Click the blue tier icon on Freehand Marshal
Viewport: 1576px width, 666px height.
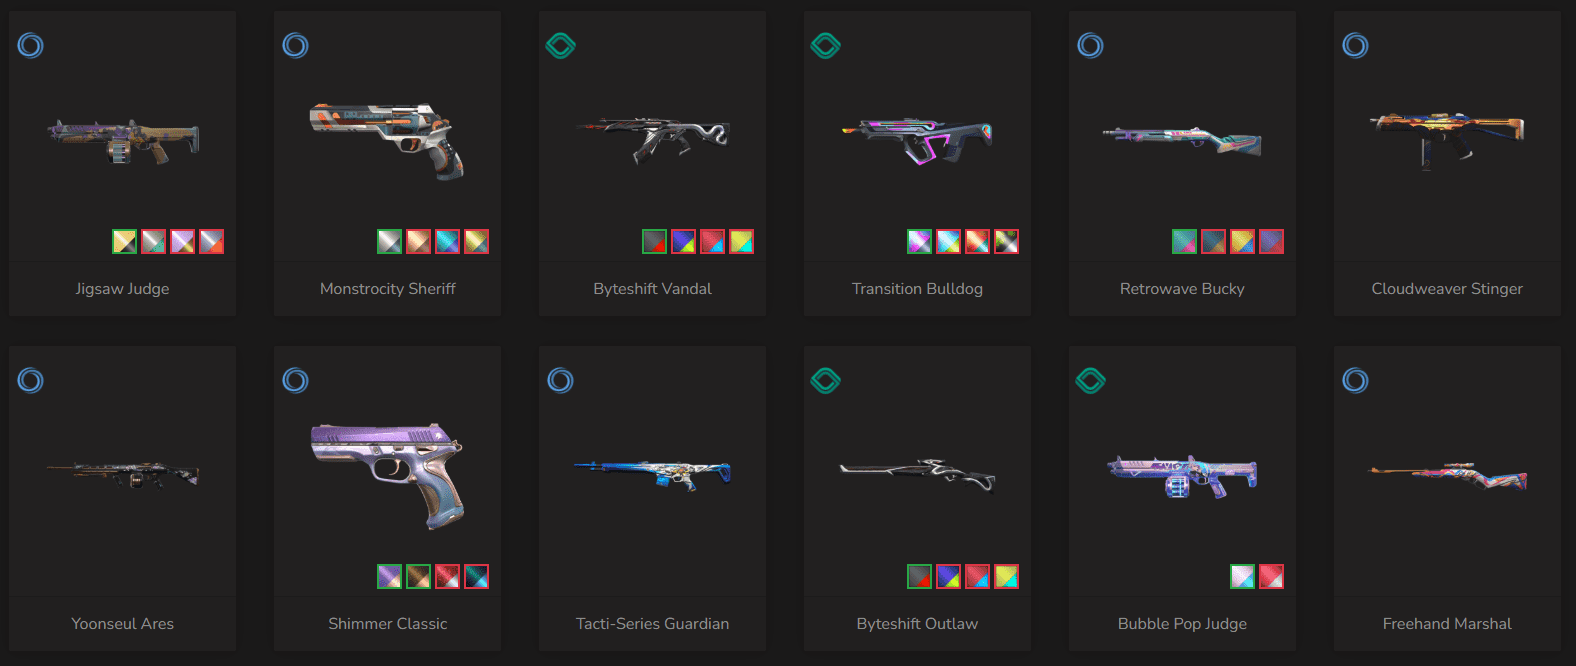tap(1356, 380)
